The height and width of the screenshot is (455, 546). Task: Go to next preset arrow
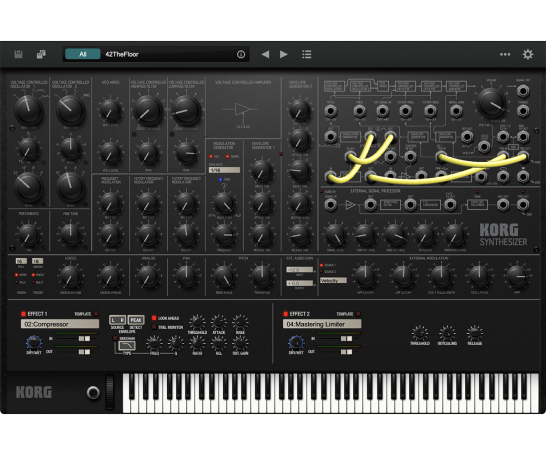click(x=284, y=54)
